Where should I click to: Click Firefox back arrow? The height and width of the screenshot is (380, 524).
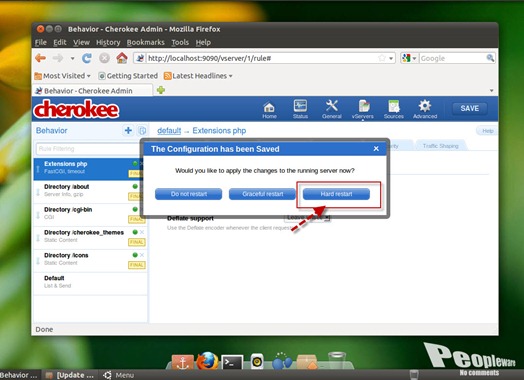click(x=40, y=58)
